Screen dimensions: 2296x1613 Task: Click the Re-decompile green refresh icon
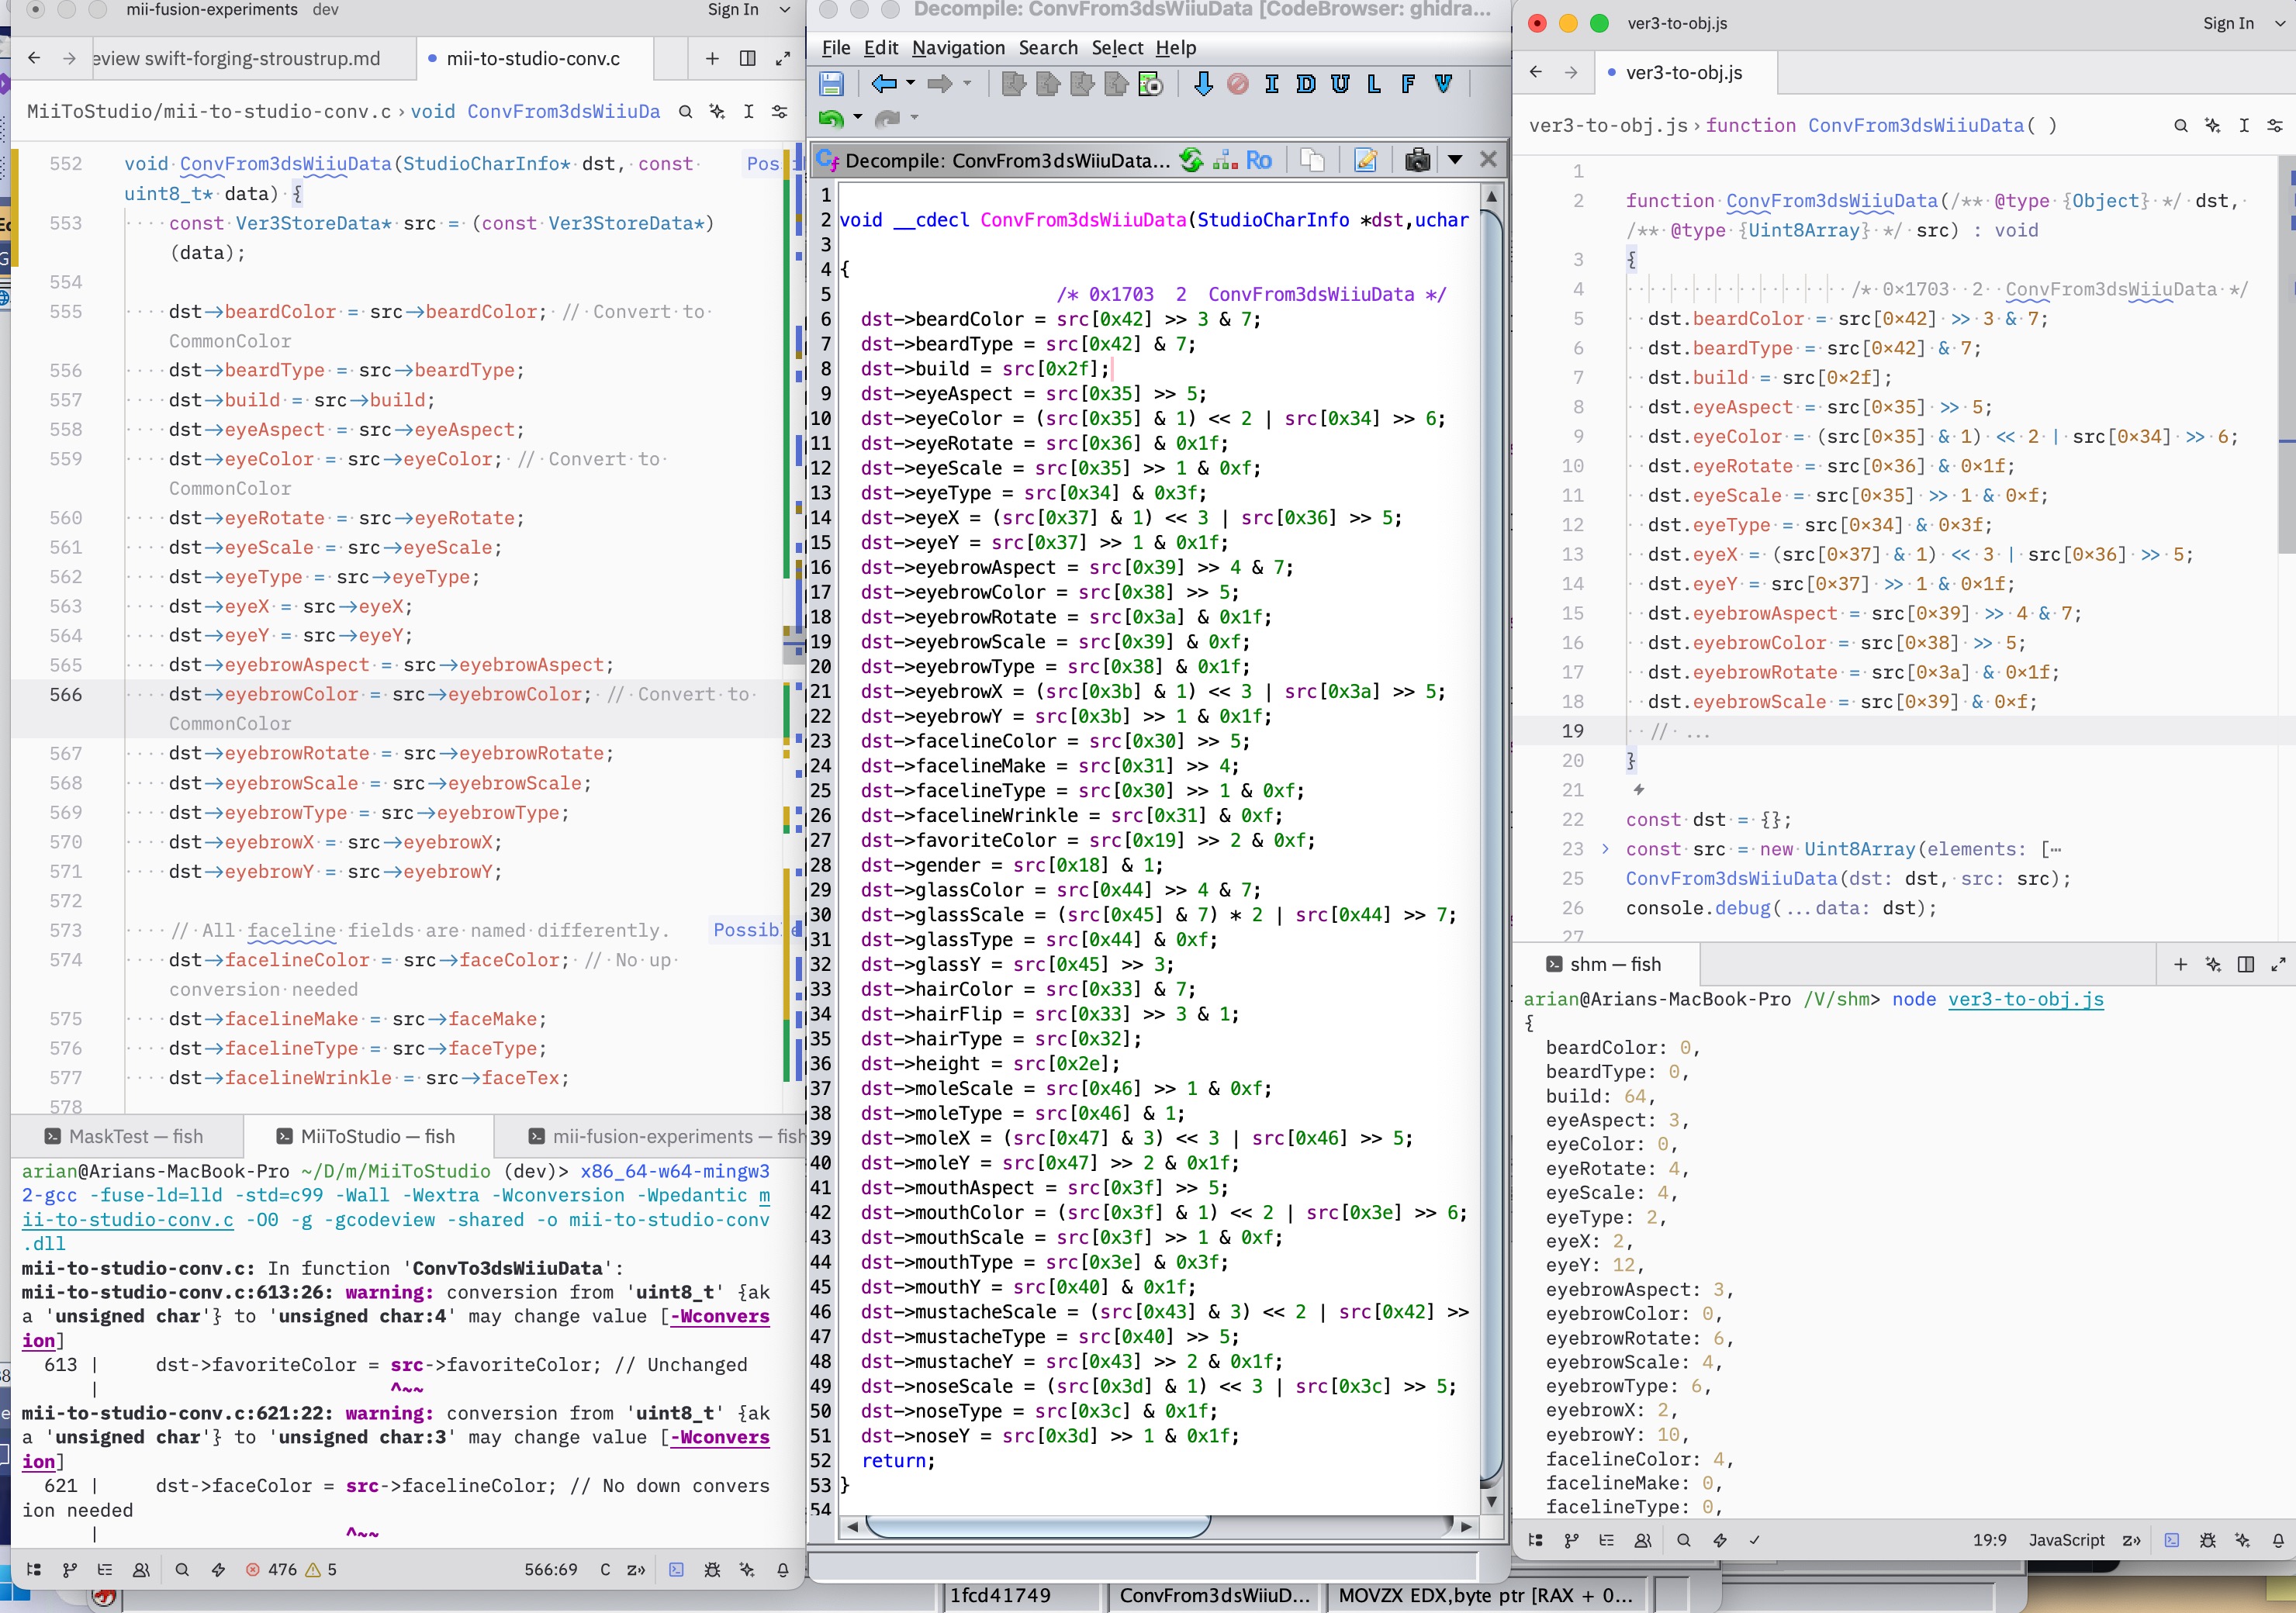tap(1190, 160)
